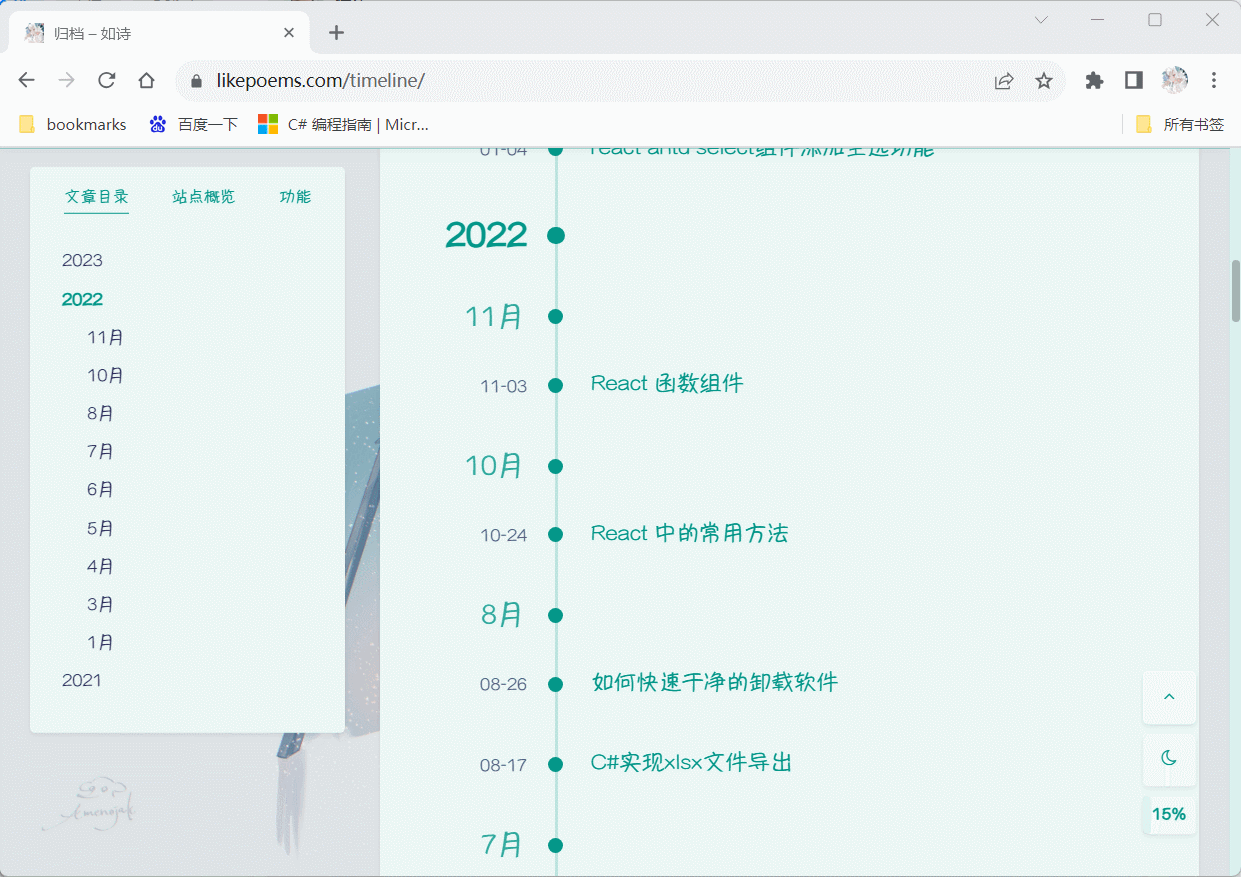Jump to 2023 in sidebar
Screen dimensions: 1241x877
coord(82,261)
